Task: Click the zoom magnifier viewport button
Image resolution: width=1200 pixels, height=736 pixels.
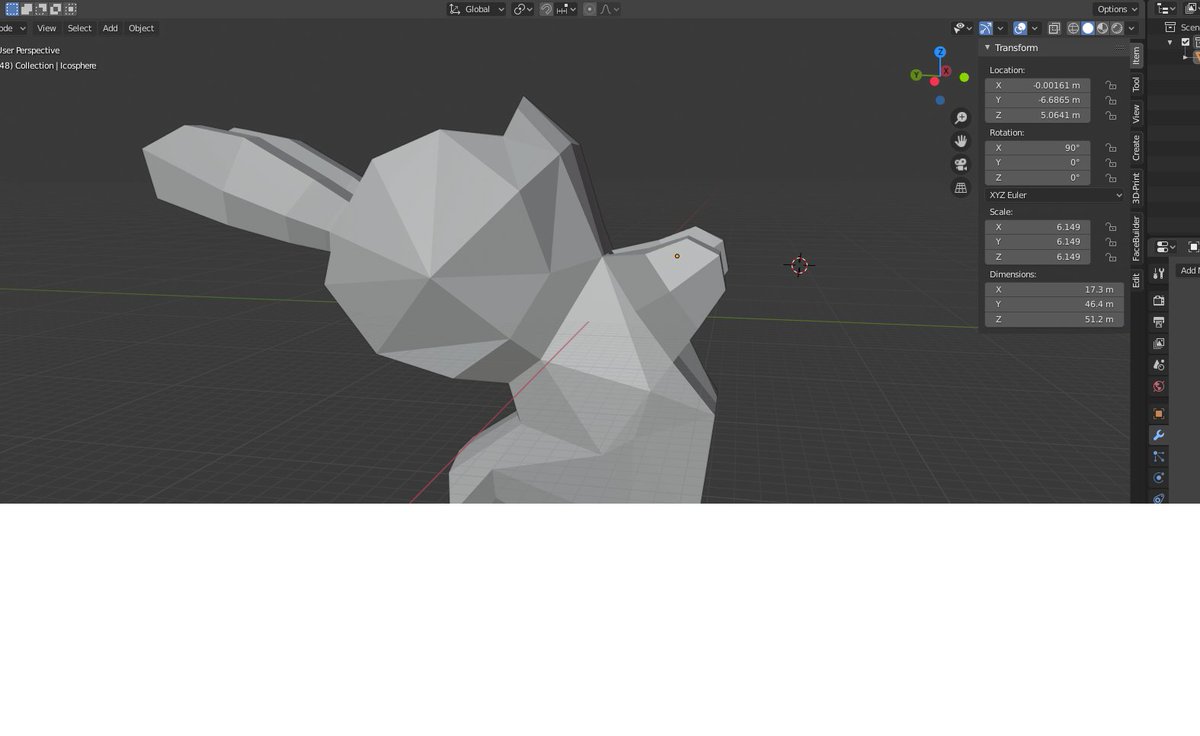Action: tap(961, 117)
